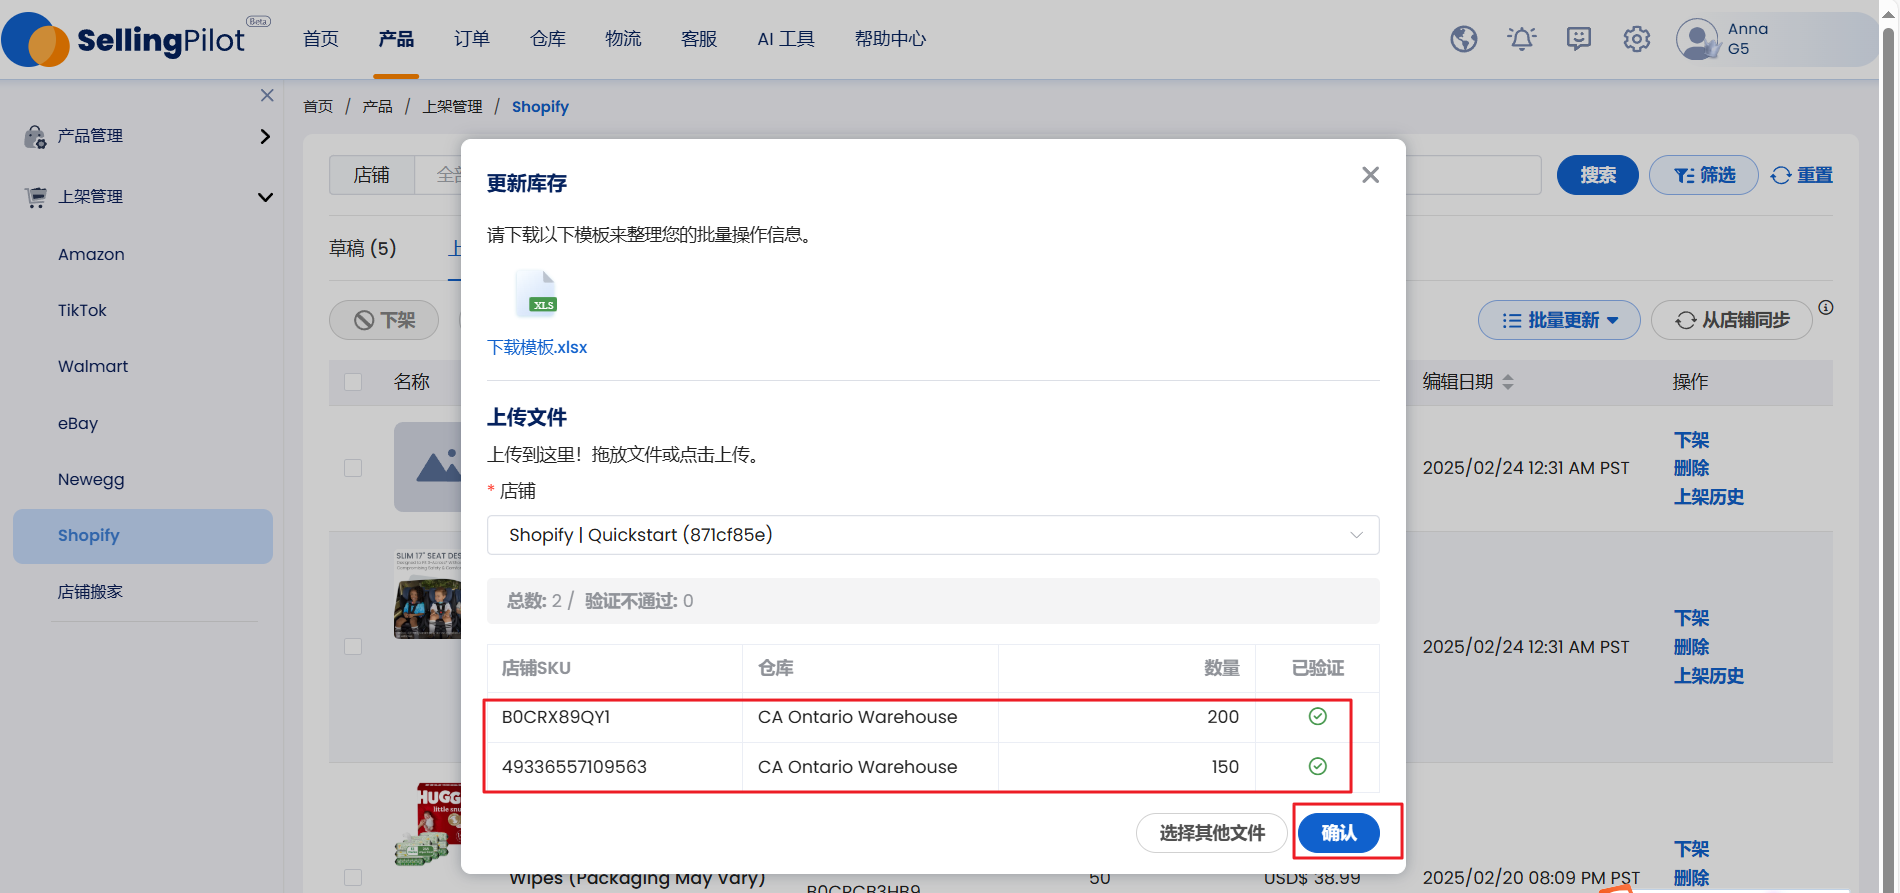Tick the checkbox of the car seat product row
The height and width of the screenshot is (893, 1900).
click(x=353, y=647)
